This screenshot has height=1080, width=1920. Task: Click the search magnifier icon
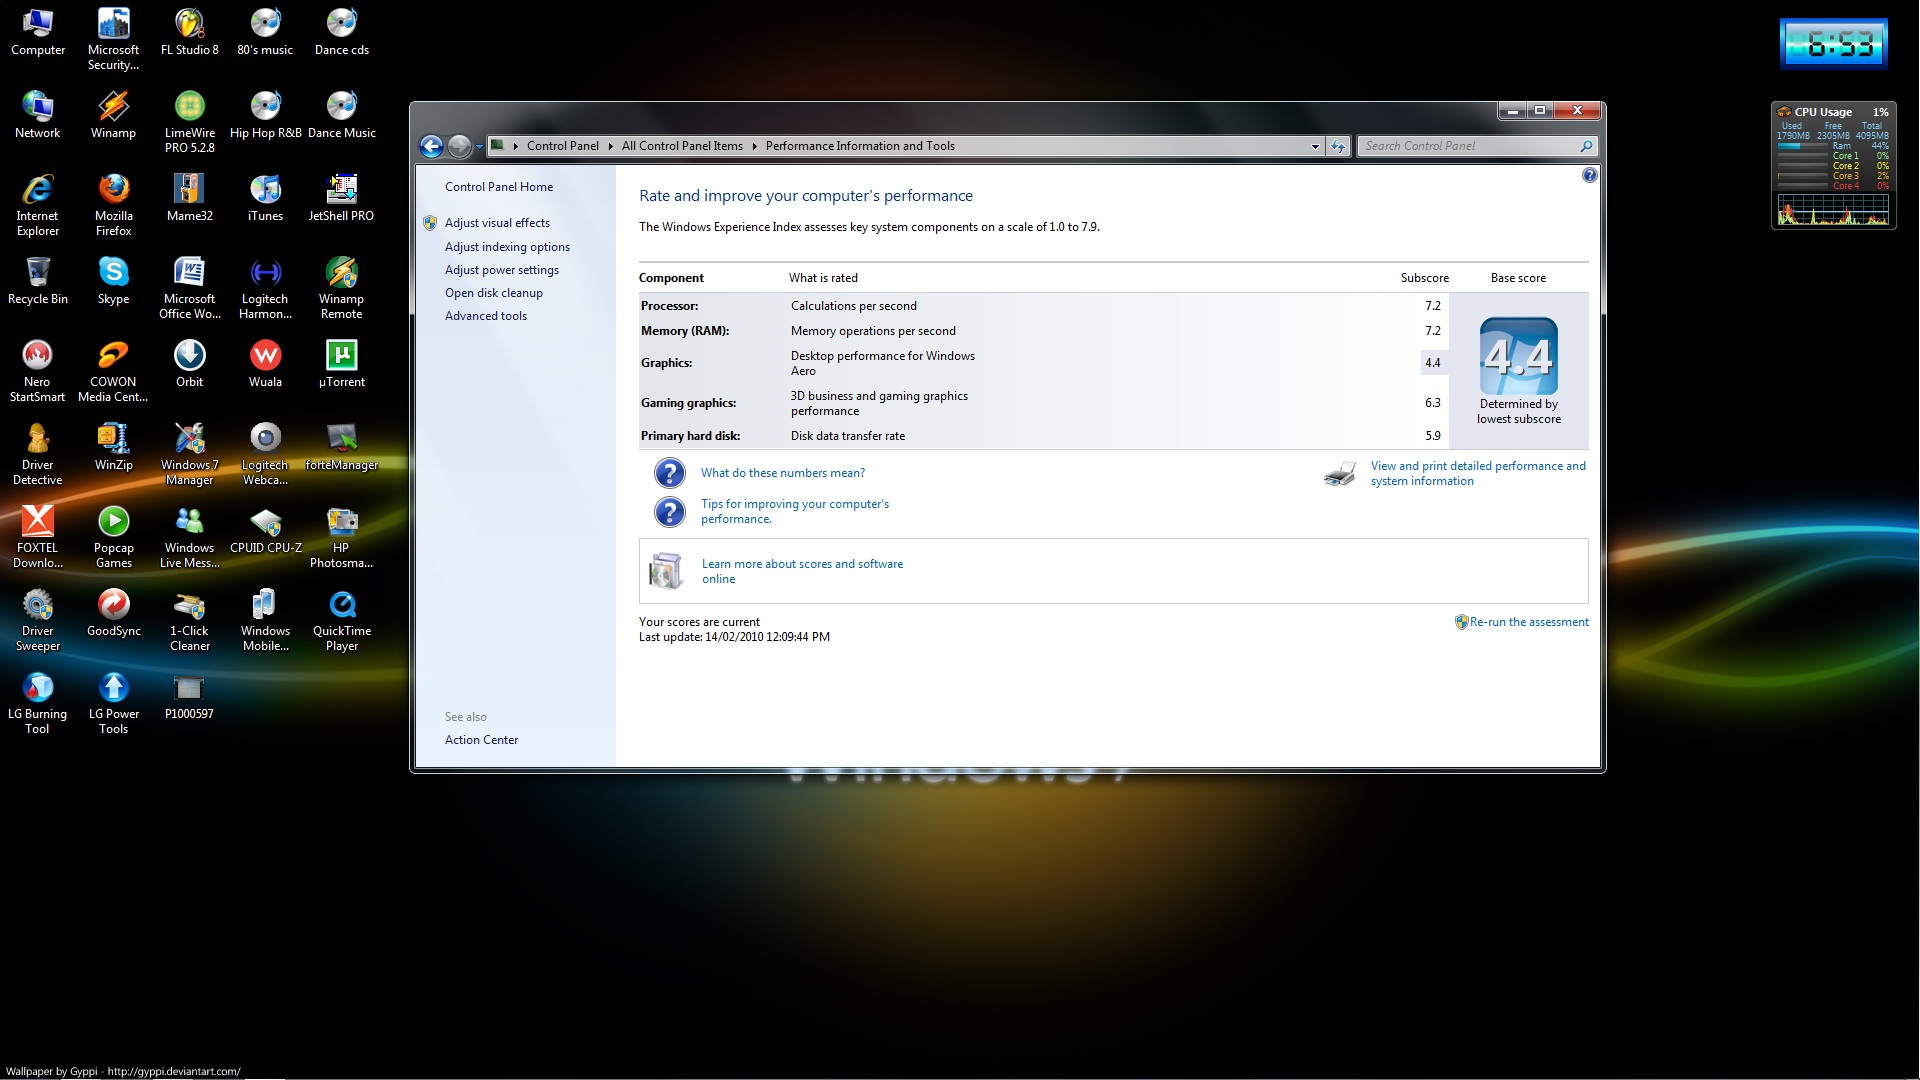[x=1585, y=146]
